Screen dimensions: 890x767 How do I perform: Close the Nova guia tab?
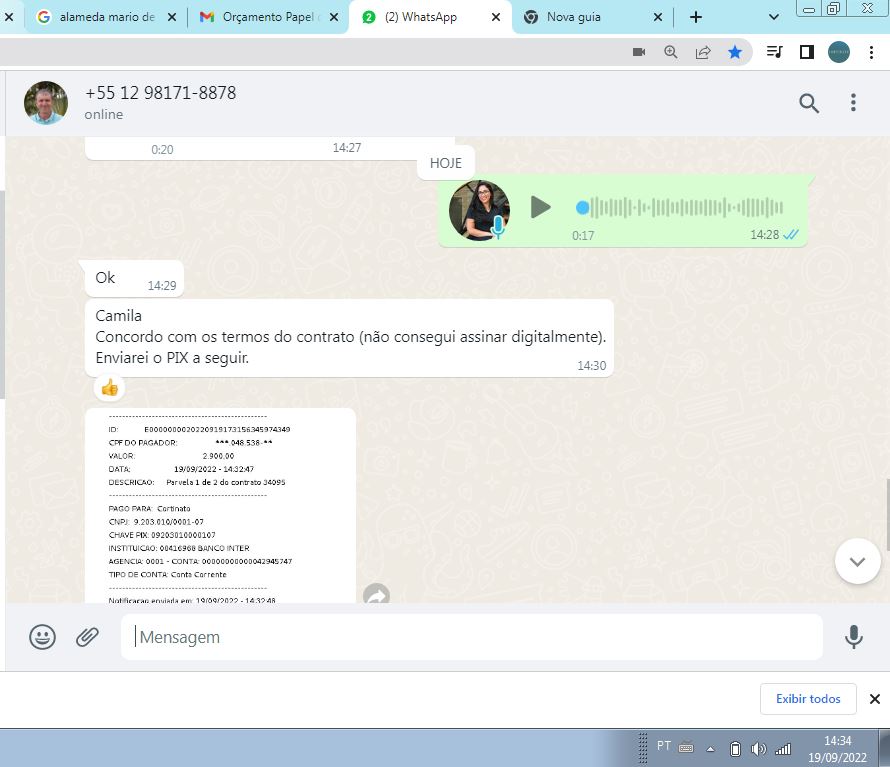pyautogui.click(x=658, y=17)
